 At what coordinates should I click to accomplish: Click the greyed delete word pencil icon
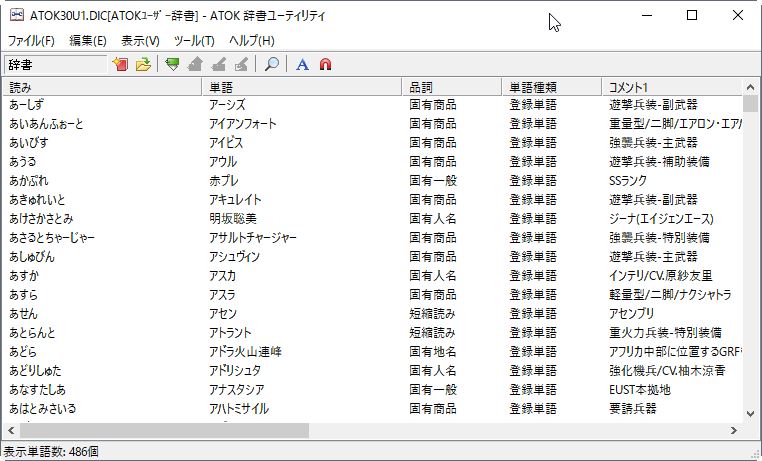[242, 64]
